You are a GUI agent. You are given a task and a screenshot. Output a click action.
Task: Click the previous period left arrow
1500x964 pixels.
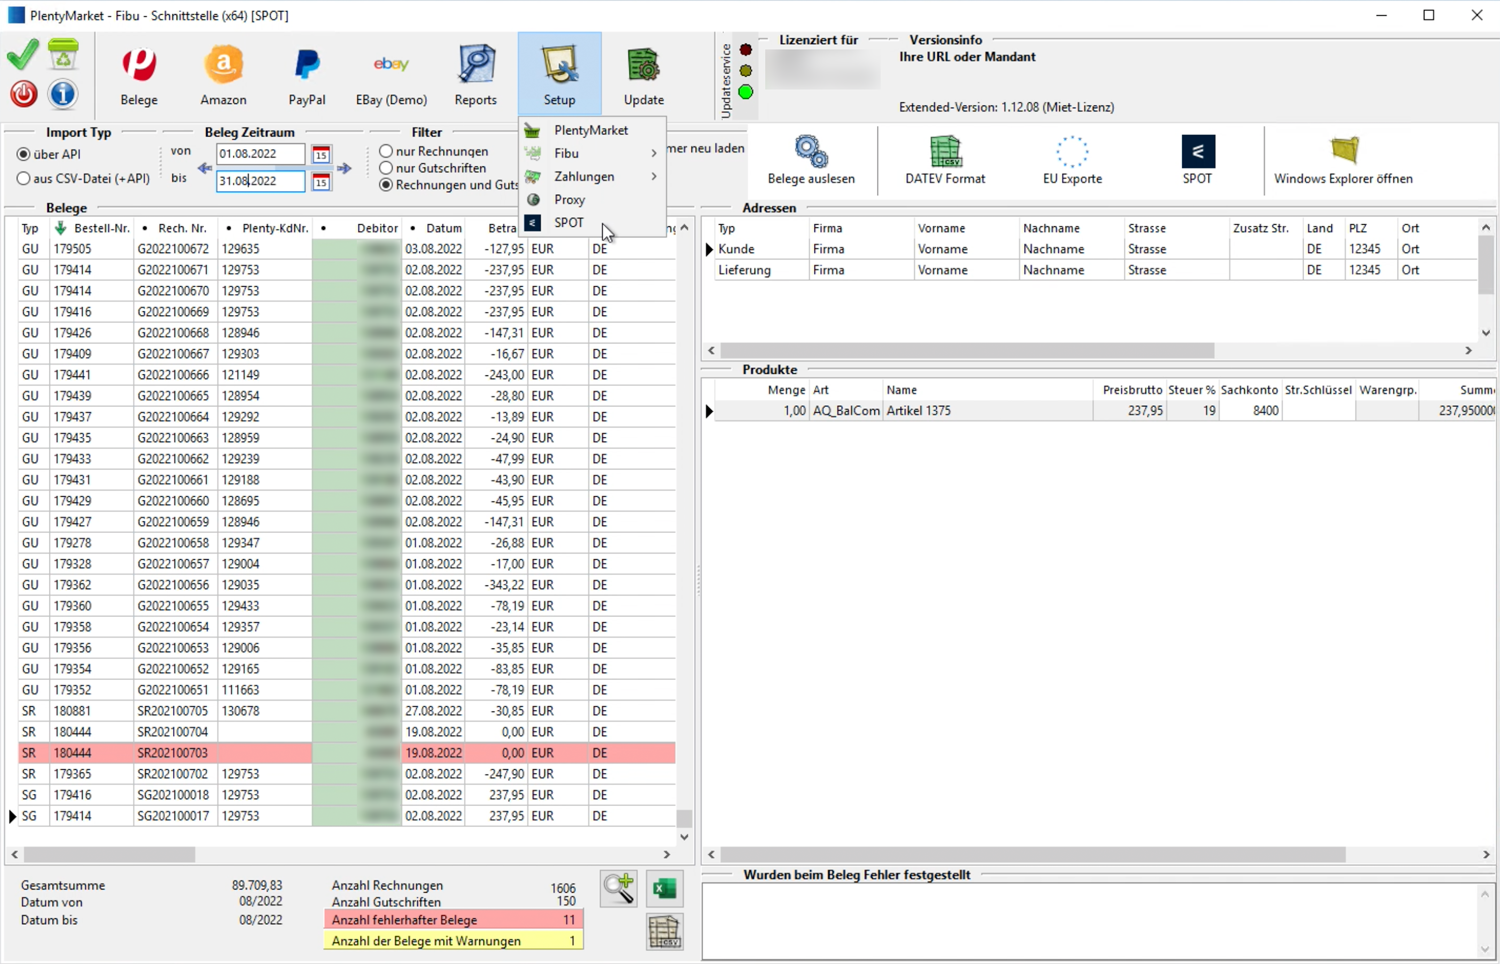pyautogui.click(x=205, y=169)
